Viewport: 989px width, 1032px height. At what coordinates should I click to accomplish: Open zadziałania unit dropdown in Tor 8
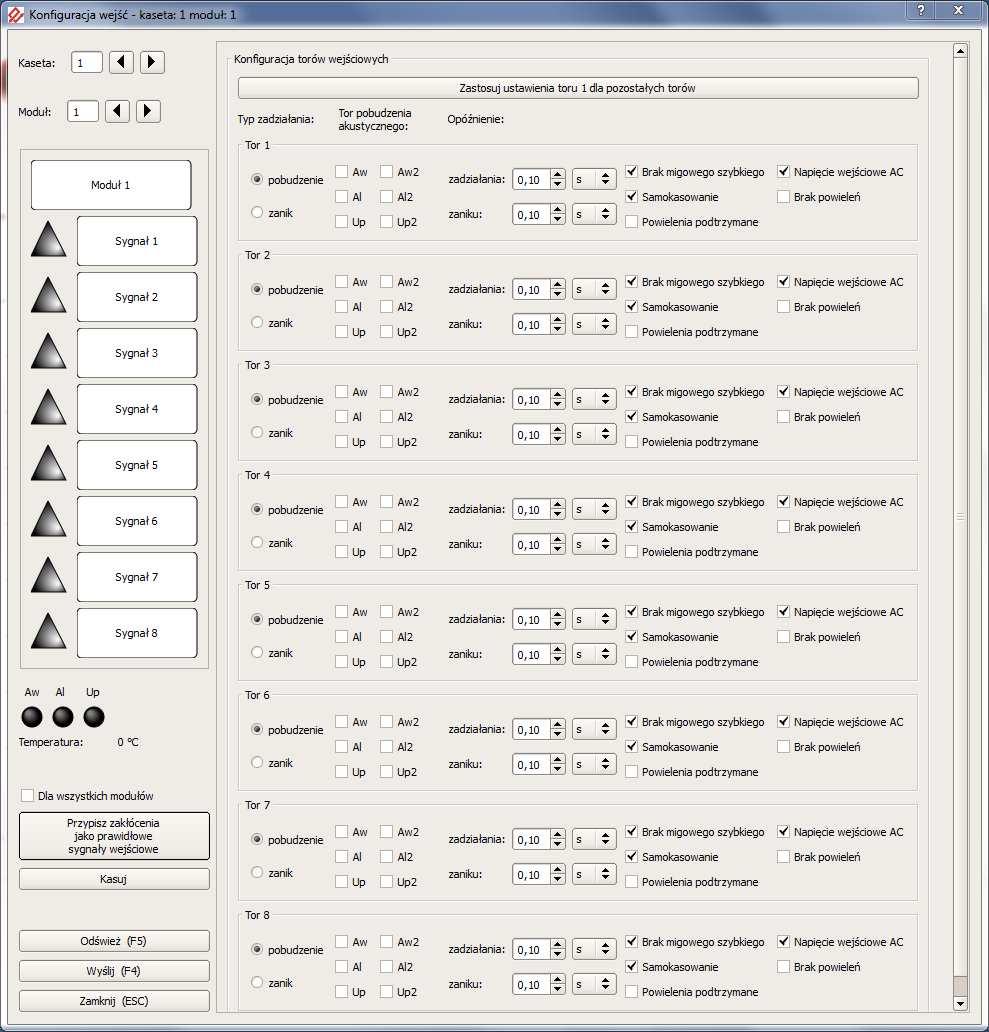click(594, 948)
